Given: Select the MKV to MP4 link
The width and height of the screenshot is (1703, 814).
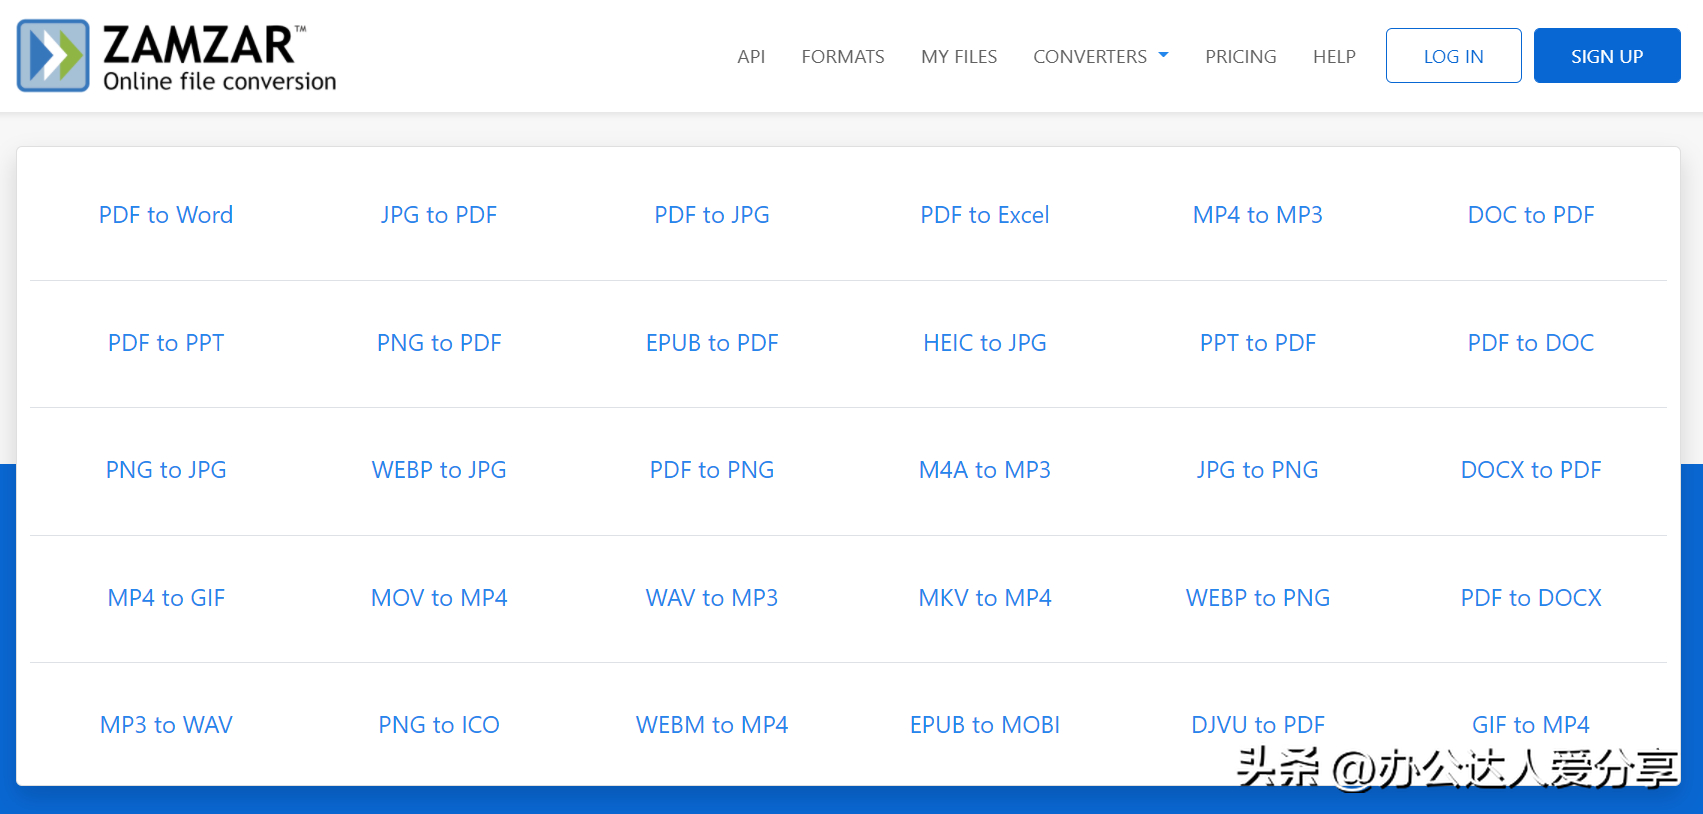Looking at the screenshot, I should click(985, 598).
